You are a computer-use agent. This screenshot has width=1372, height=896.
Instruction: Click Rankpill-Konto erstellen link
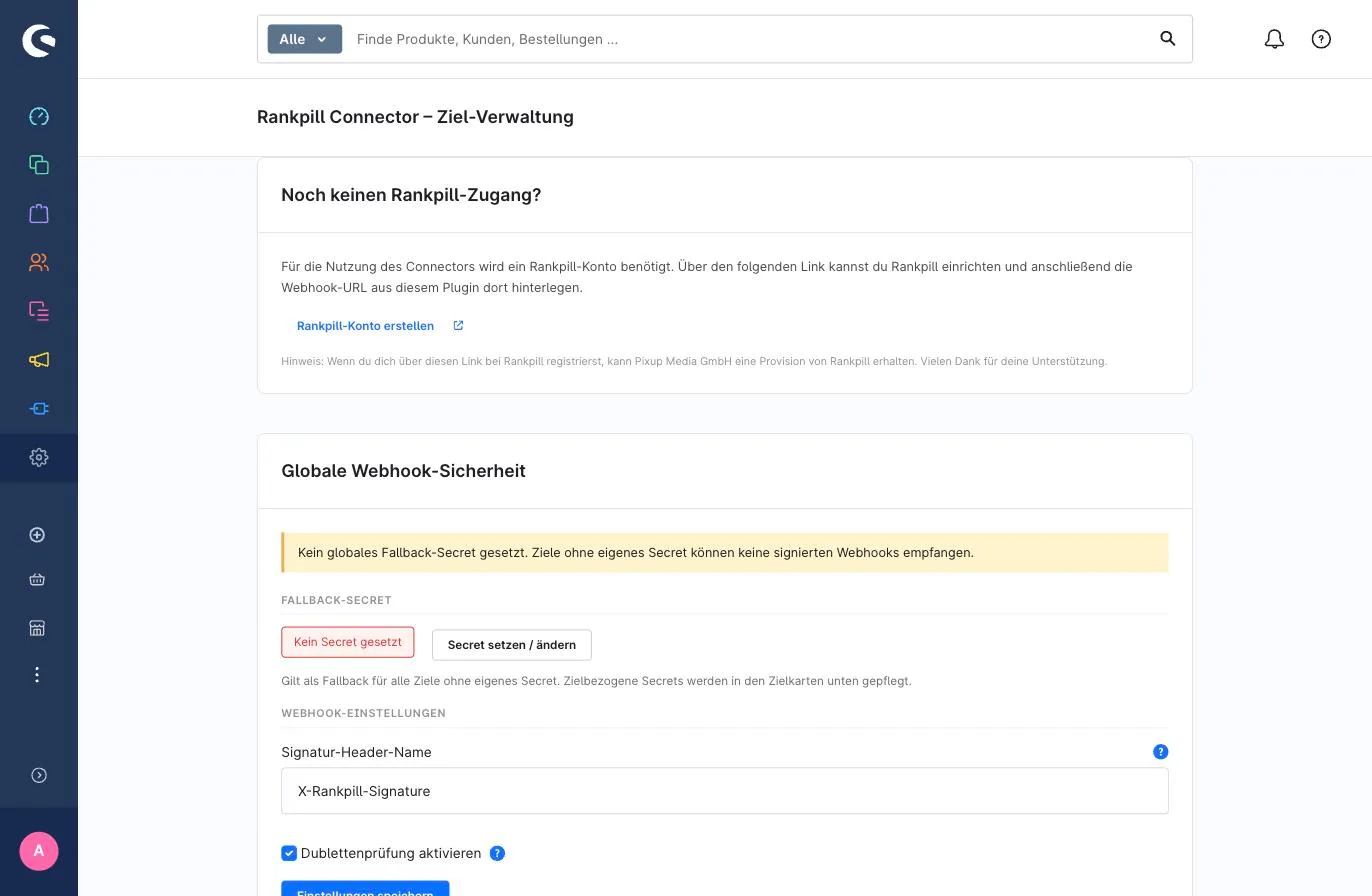coord(365,326)
